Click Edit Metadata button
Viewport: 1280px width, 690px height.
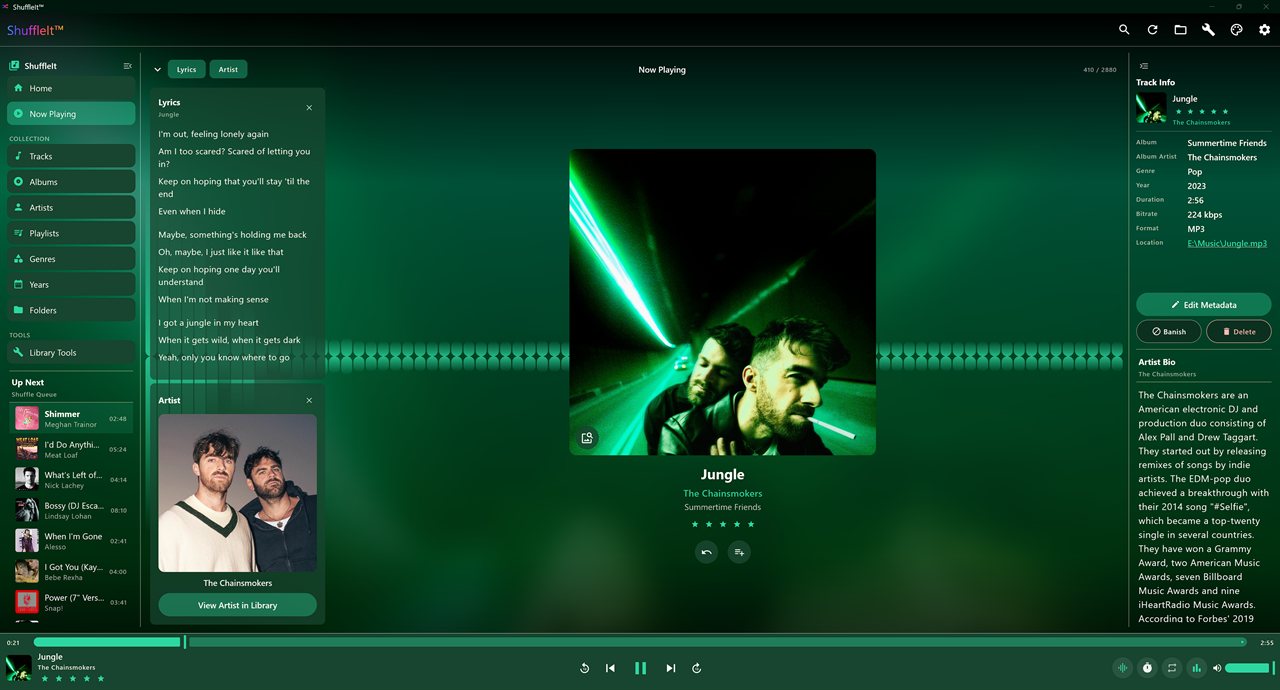tap(1204, 305)
